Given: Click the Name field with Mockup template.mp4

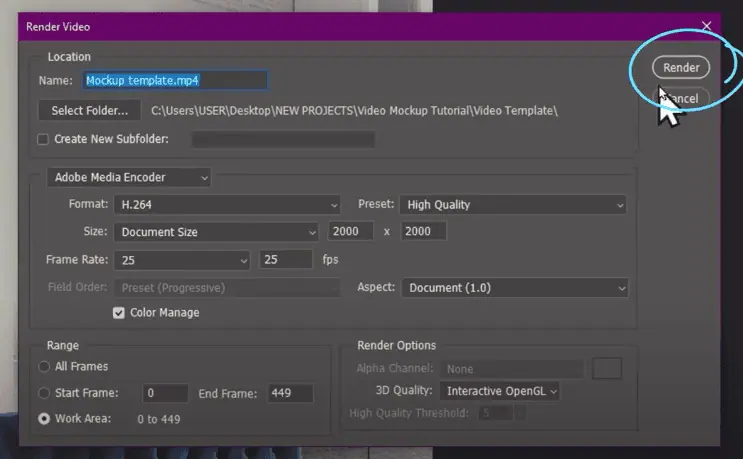Looking at the screenshot, I should [174, 80].
